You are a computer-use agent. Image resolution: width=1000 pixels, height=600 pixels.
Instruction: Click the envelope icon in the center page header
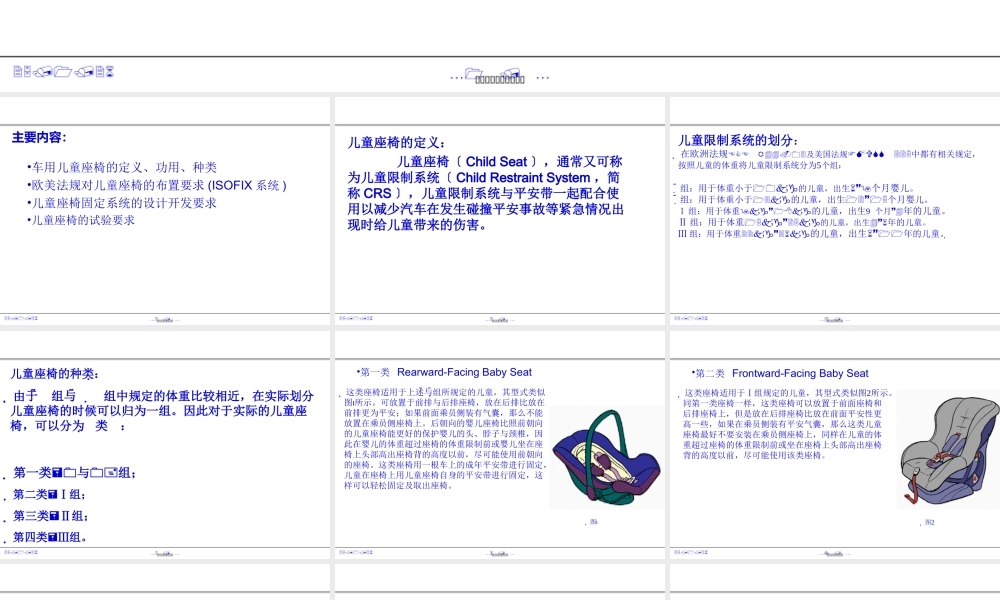point(509,73)
